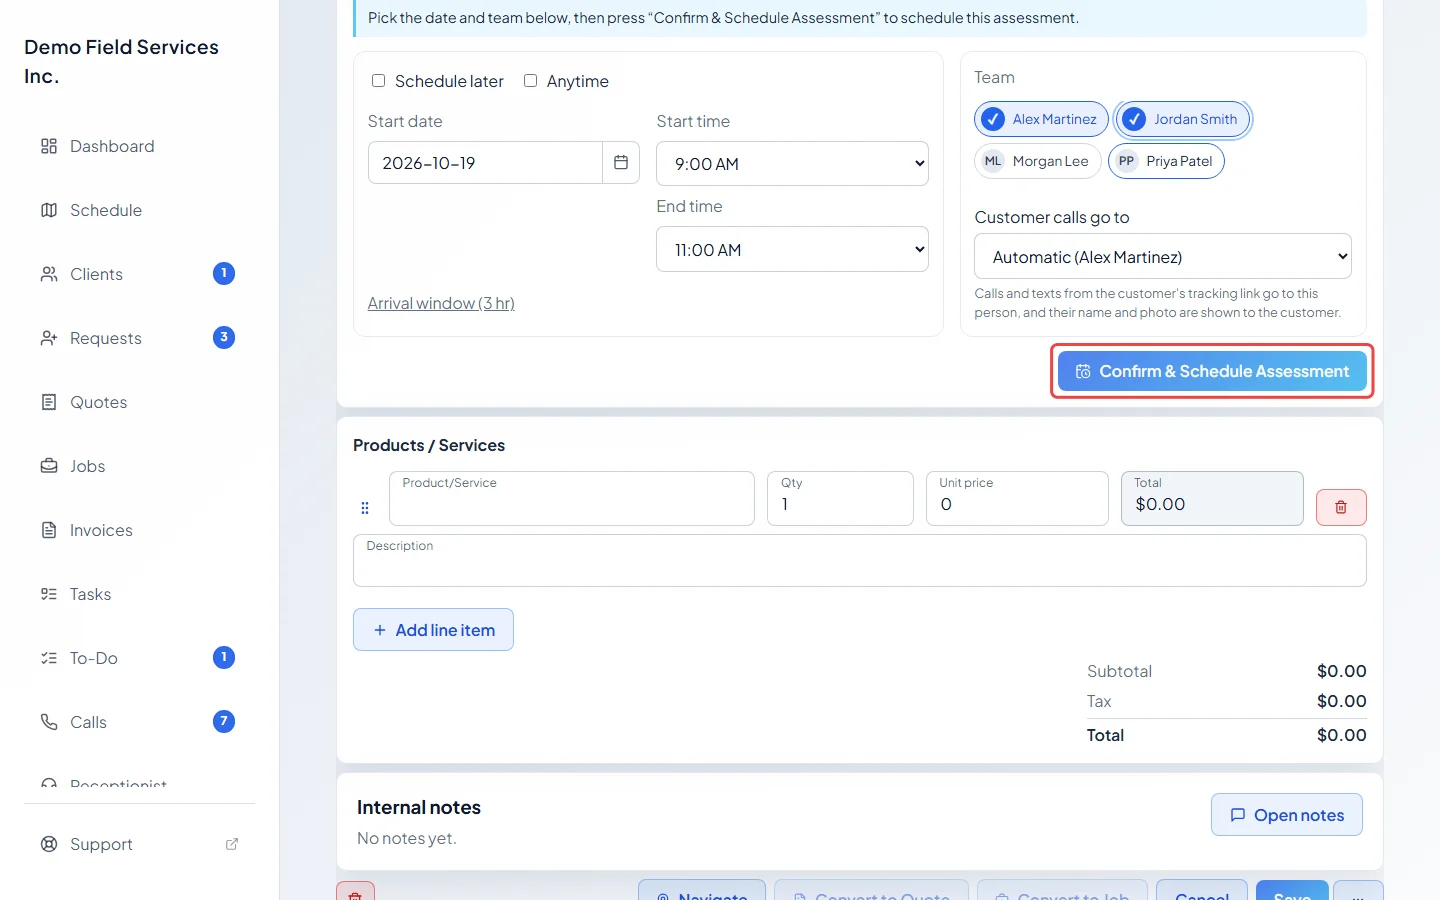Open Dashboard via its grid icon

[49, 146]
